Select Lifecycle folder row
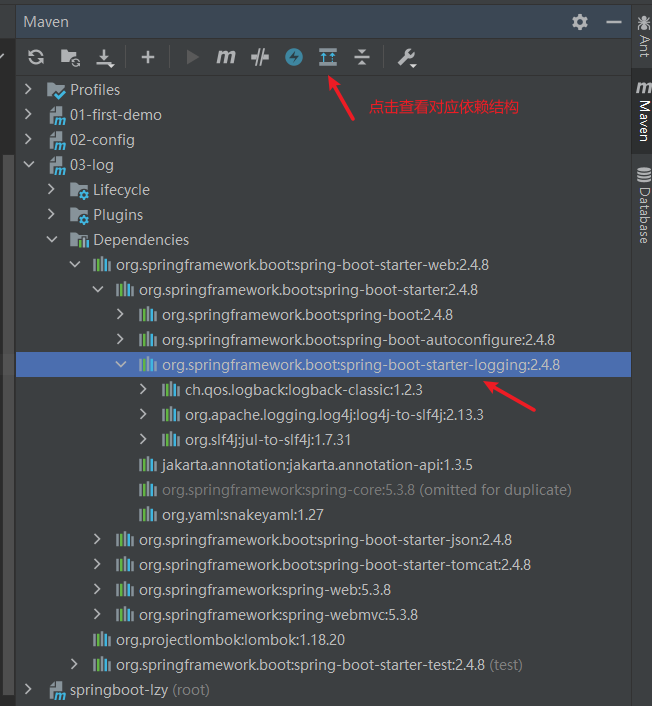The height and width of the screenshot is (706, 652). pyautogui.click(x=323, y=190)
